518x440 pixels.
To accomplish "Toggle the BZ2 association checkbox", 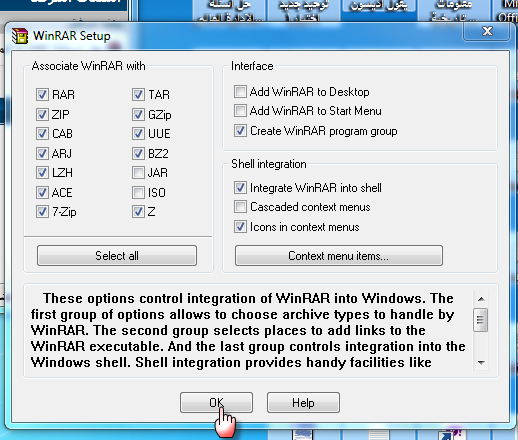I will click(138, 154).
